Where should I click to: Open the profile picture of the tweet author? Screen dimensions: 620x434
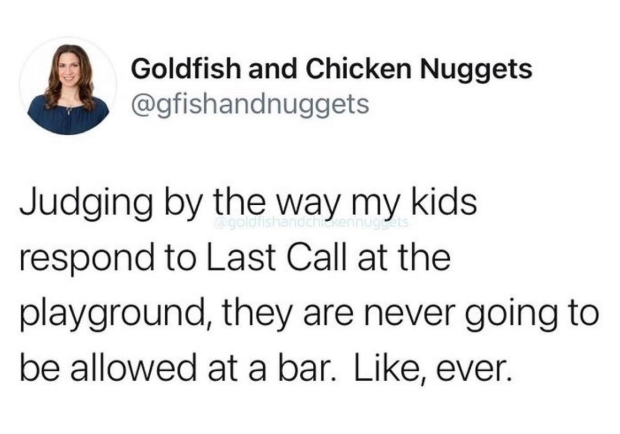[68, 87]
